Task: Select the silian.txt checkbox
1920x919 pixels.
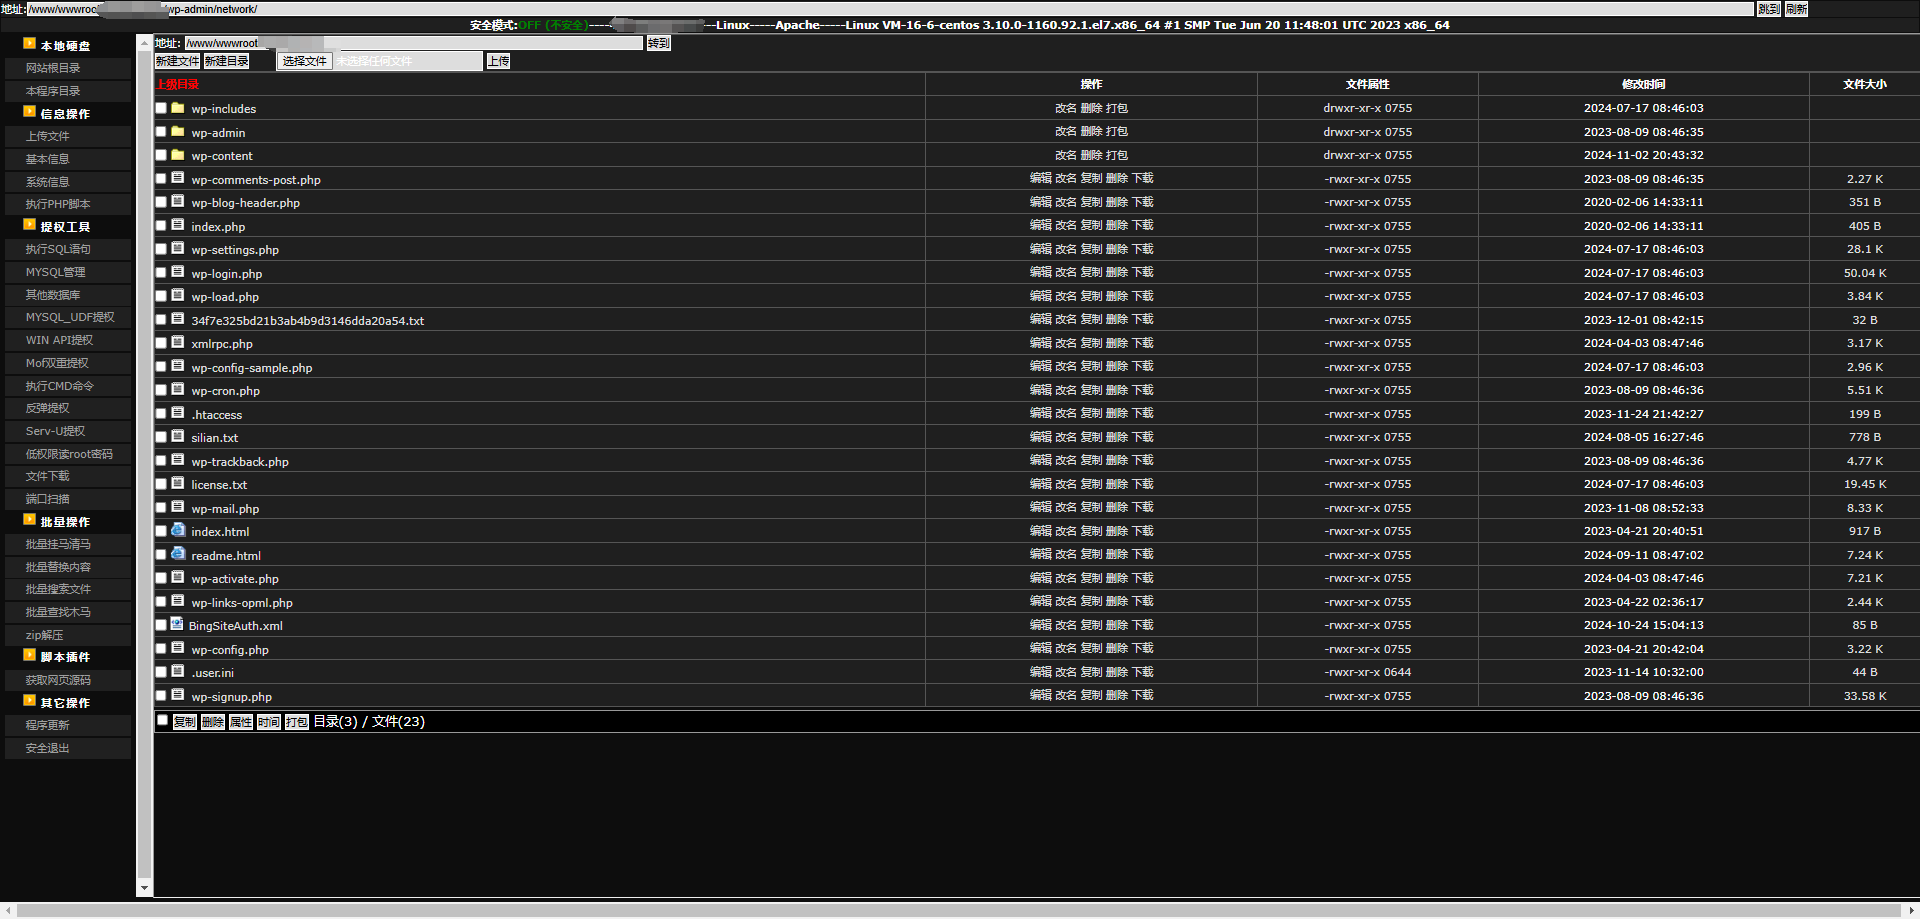Action: tap(161, 437)
